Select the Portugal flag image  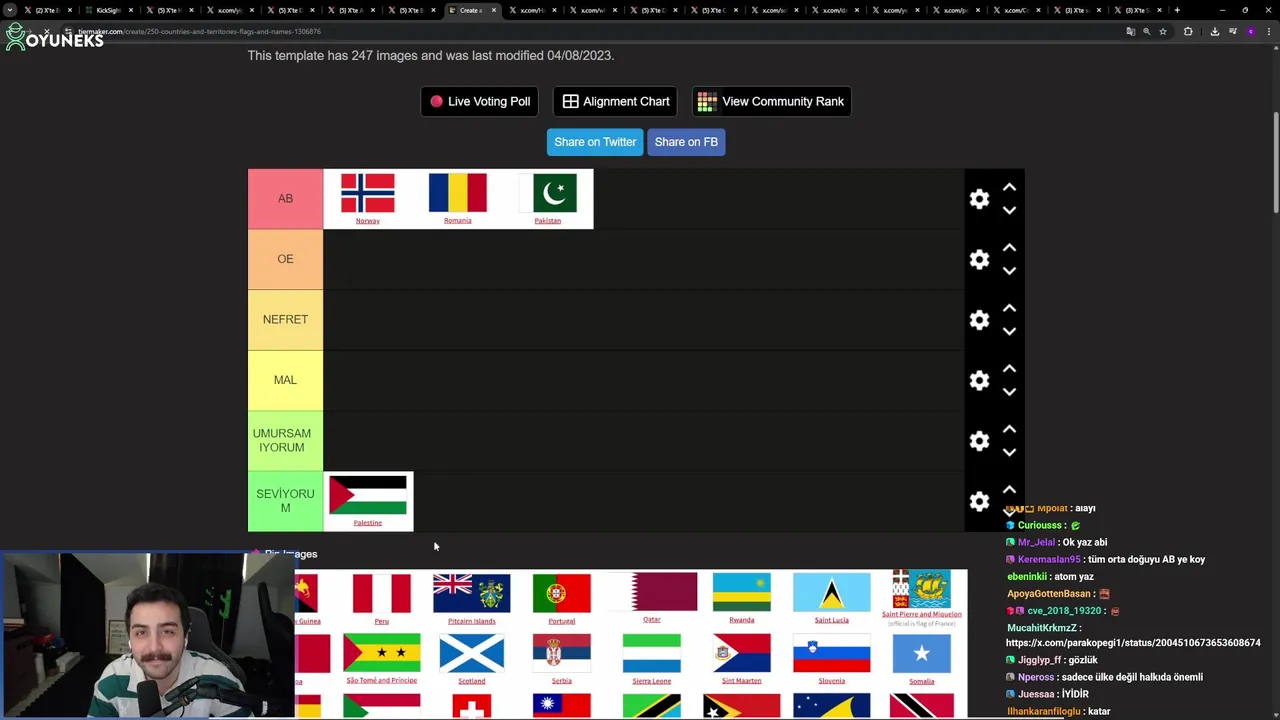click(561, 593)
